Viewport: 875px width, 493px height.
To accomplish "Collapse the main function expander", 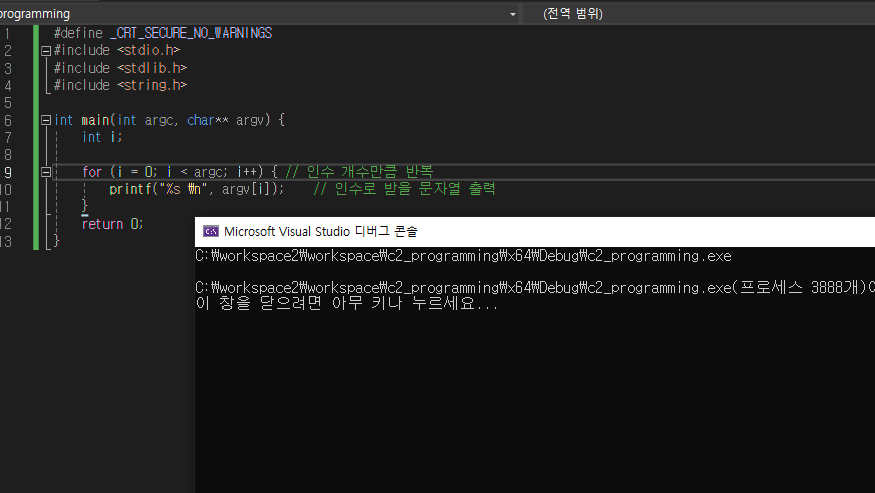I will (46, 120).
